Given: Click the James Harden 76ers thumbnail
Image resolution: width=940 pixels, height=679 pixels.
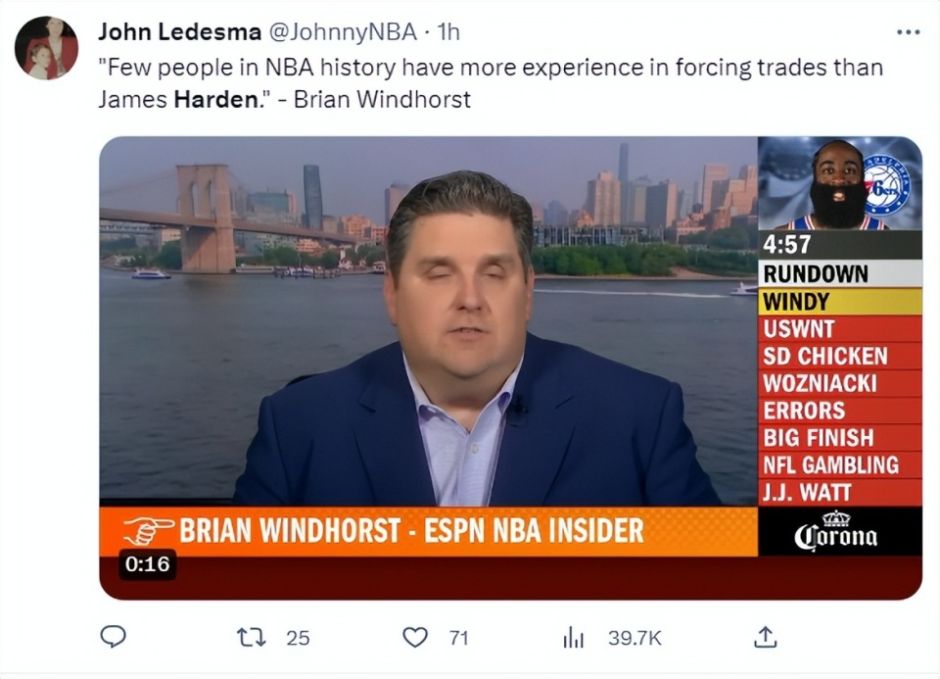Looking at the screenshot, I should pos(839,183).
